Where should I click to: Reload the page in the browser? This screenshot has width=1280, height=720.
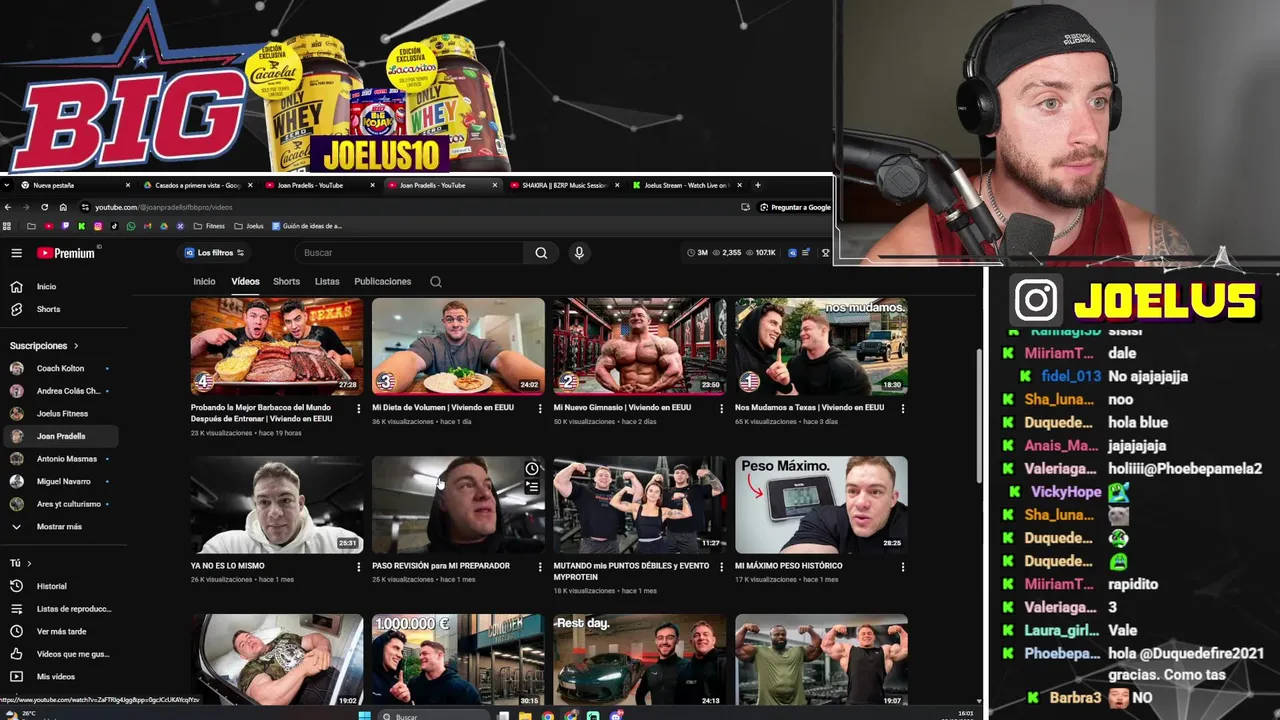tap(44, 207)
